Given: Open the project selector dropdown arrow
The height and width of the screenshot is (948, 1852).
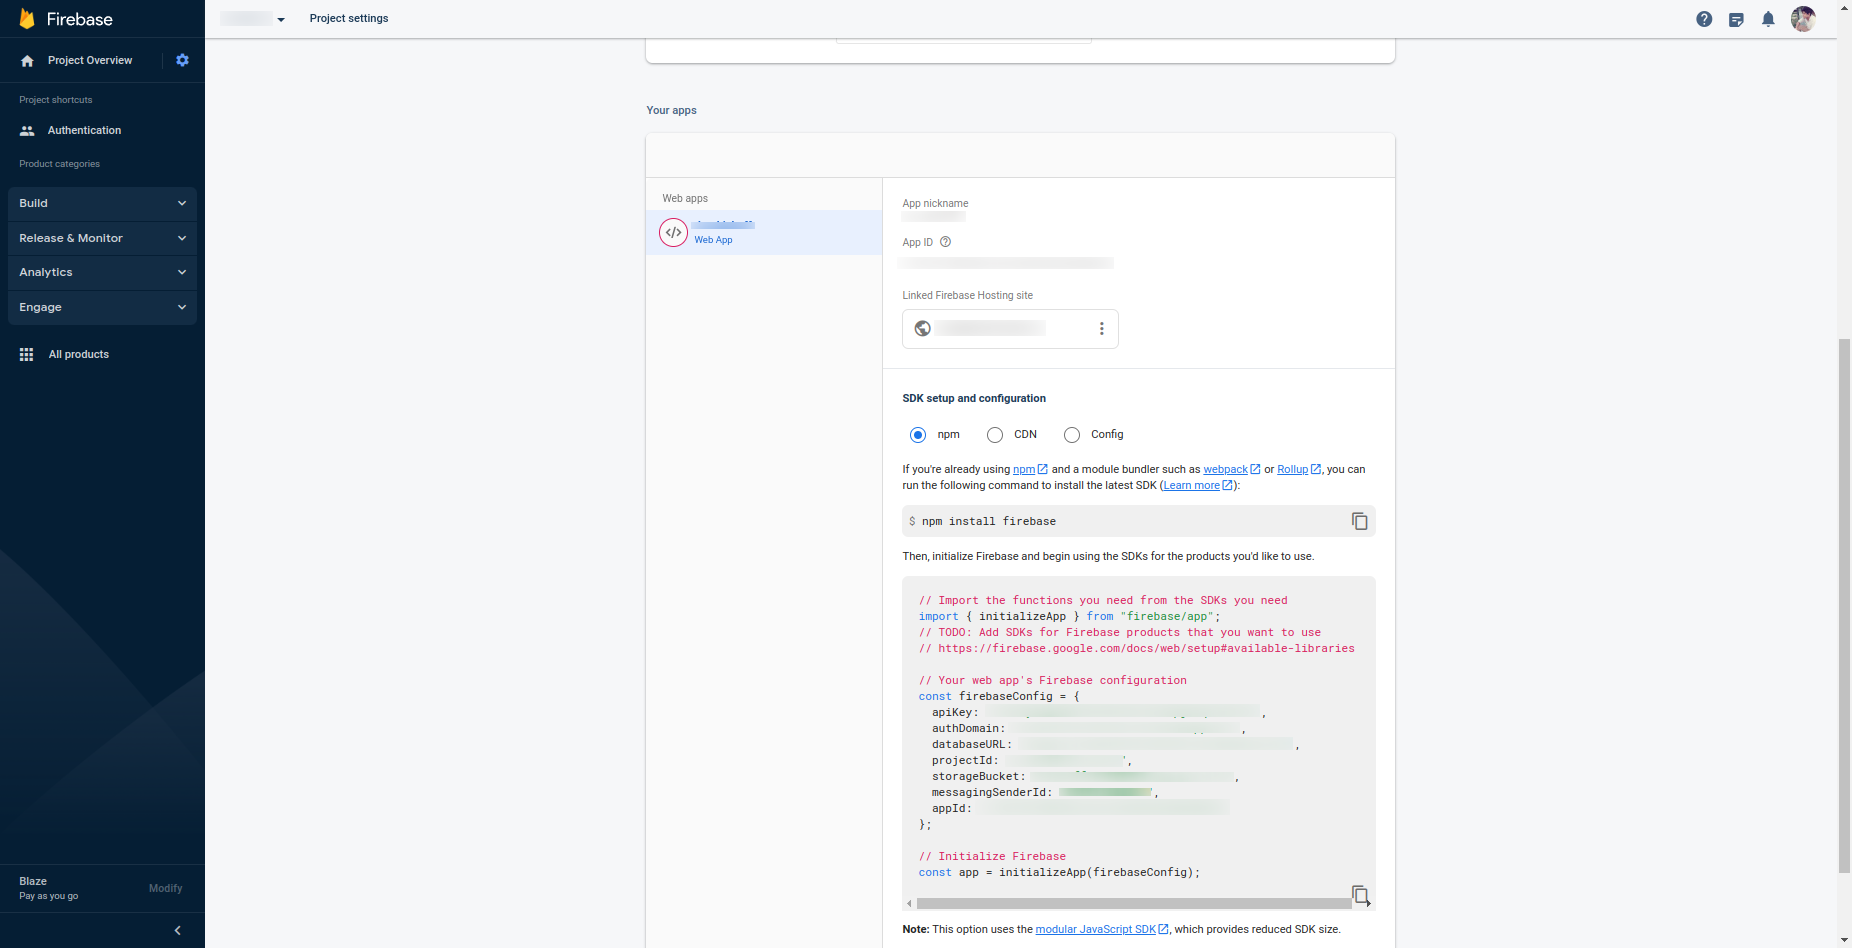Looking at the screenshot, I should point(281,20).
